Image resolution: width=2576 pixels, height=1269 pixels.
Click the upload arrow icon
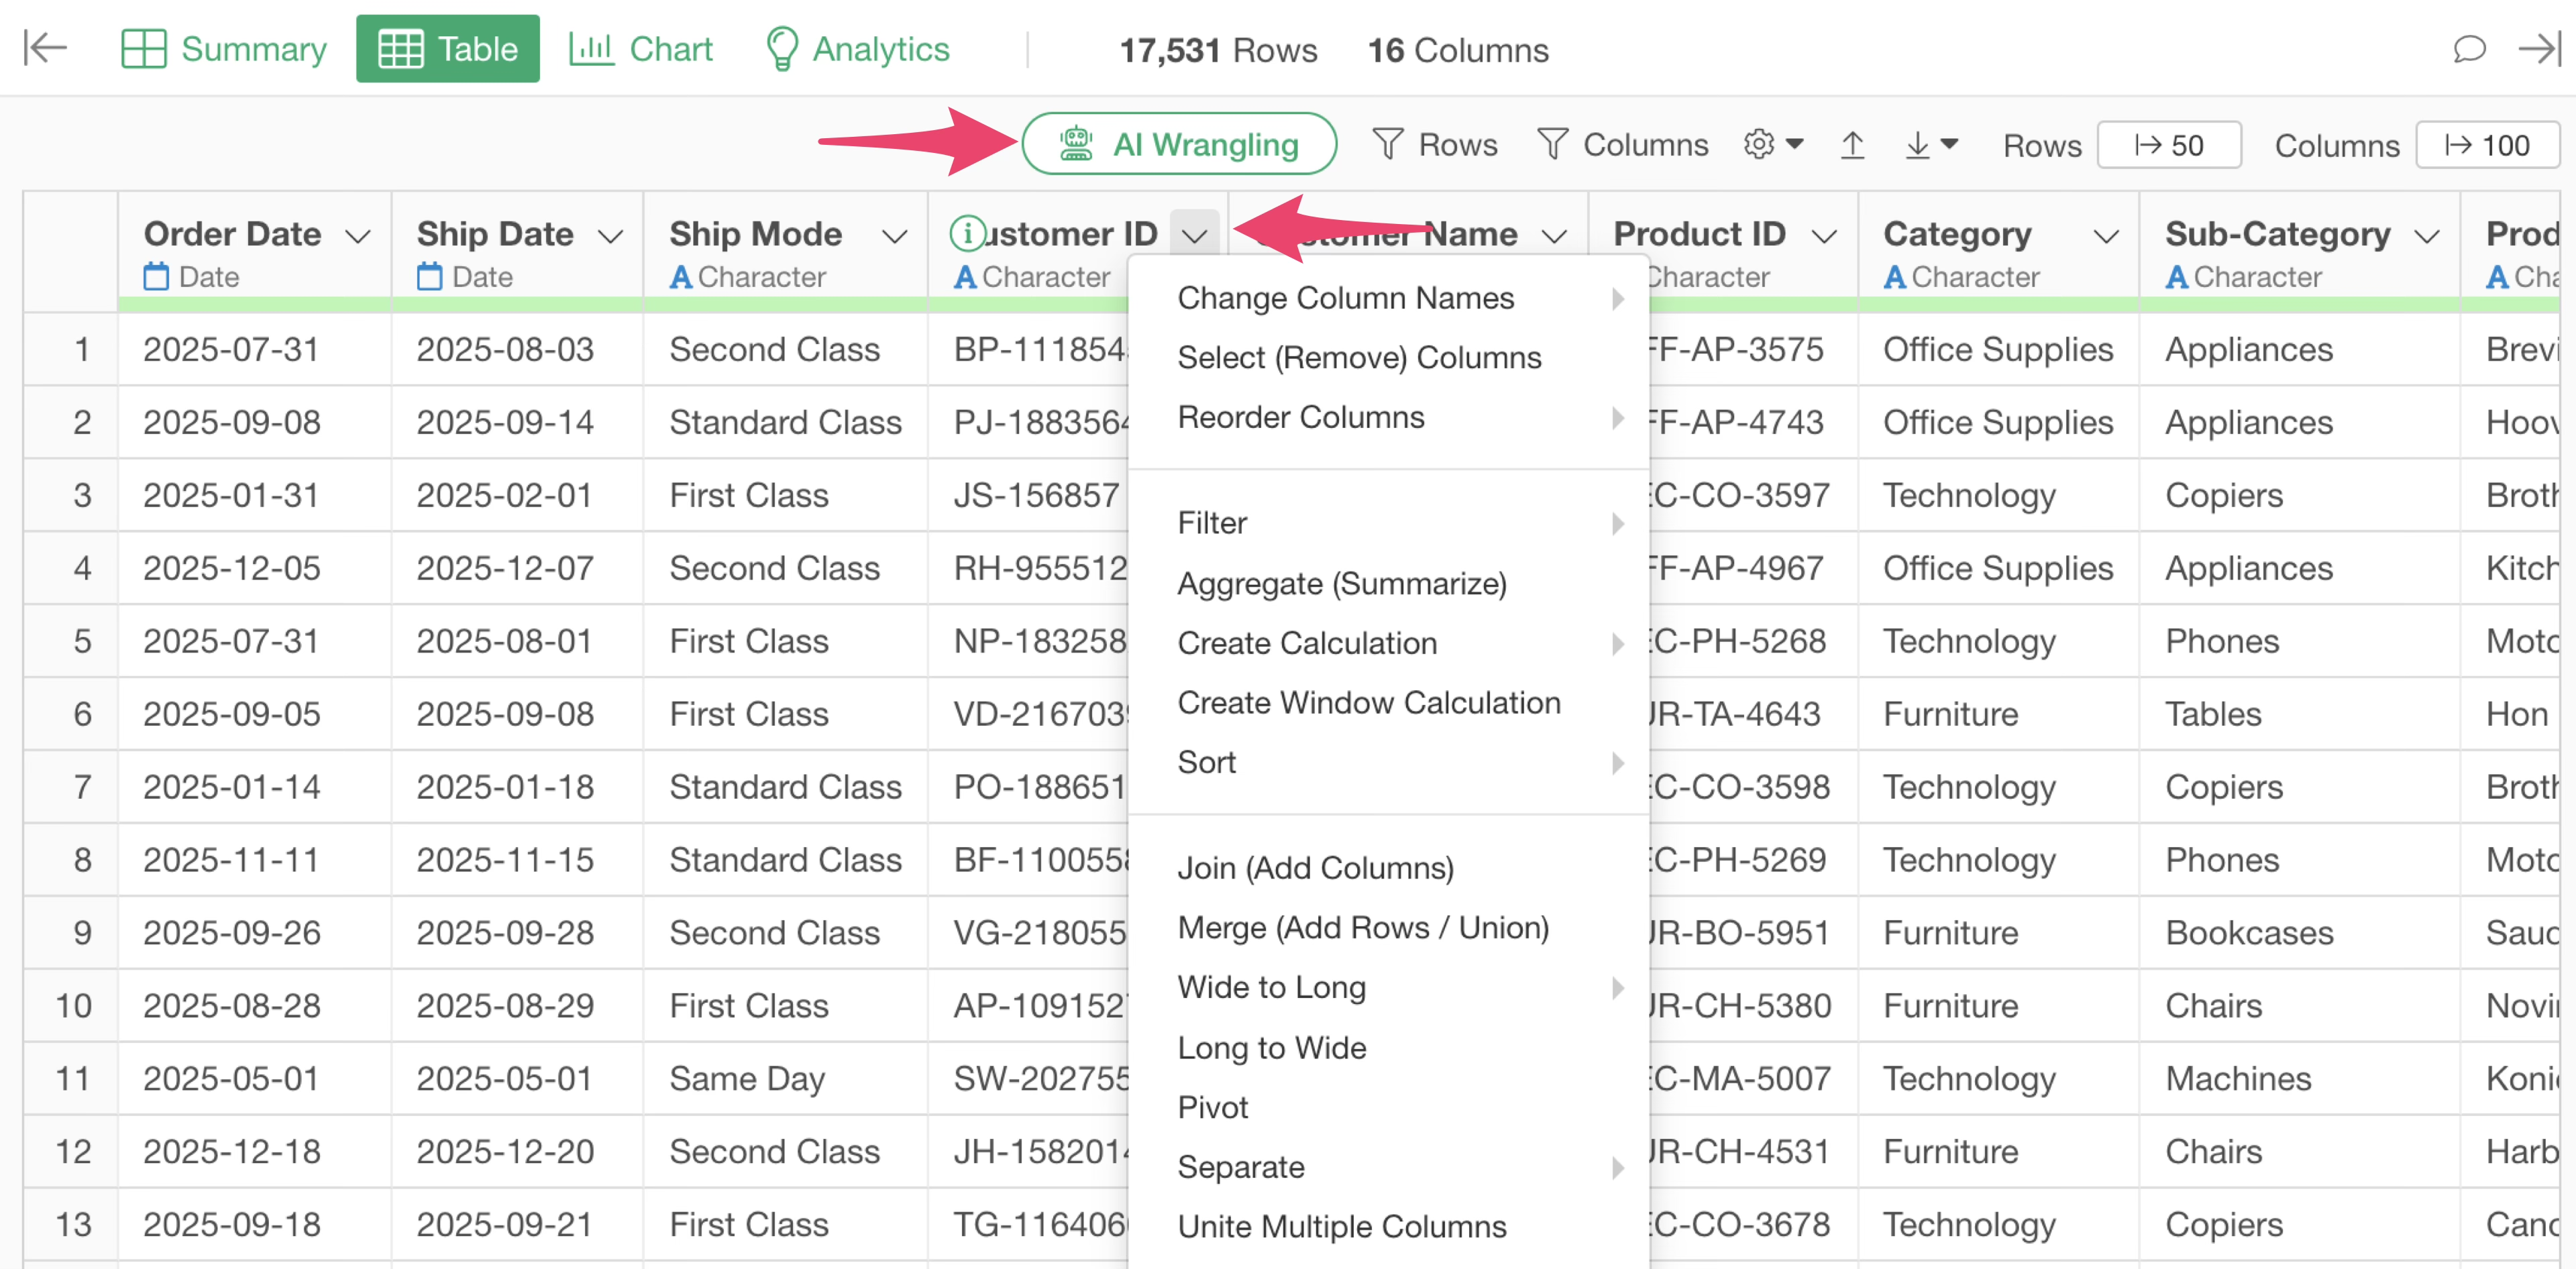point(1852,145)
